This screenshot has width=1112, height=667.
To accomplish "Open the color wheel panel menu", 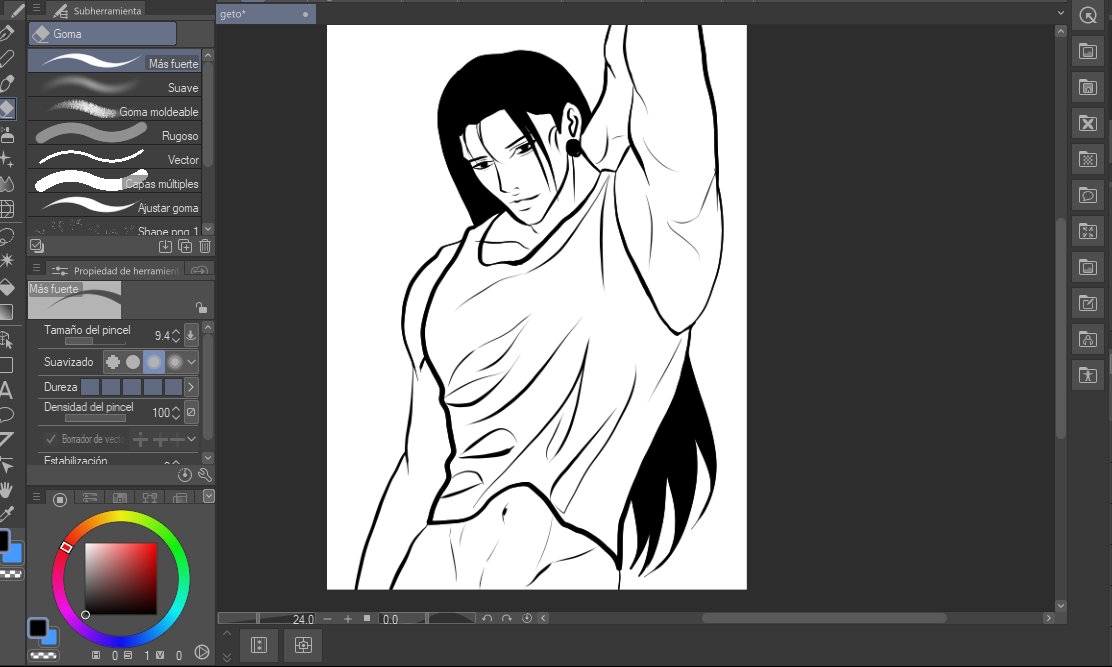I will point(36,497).
